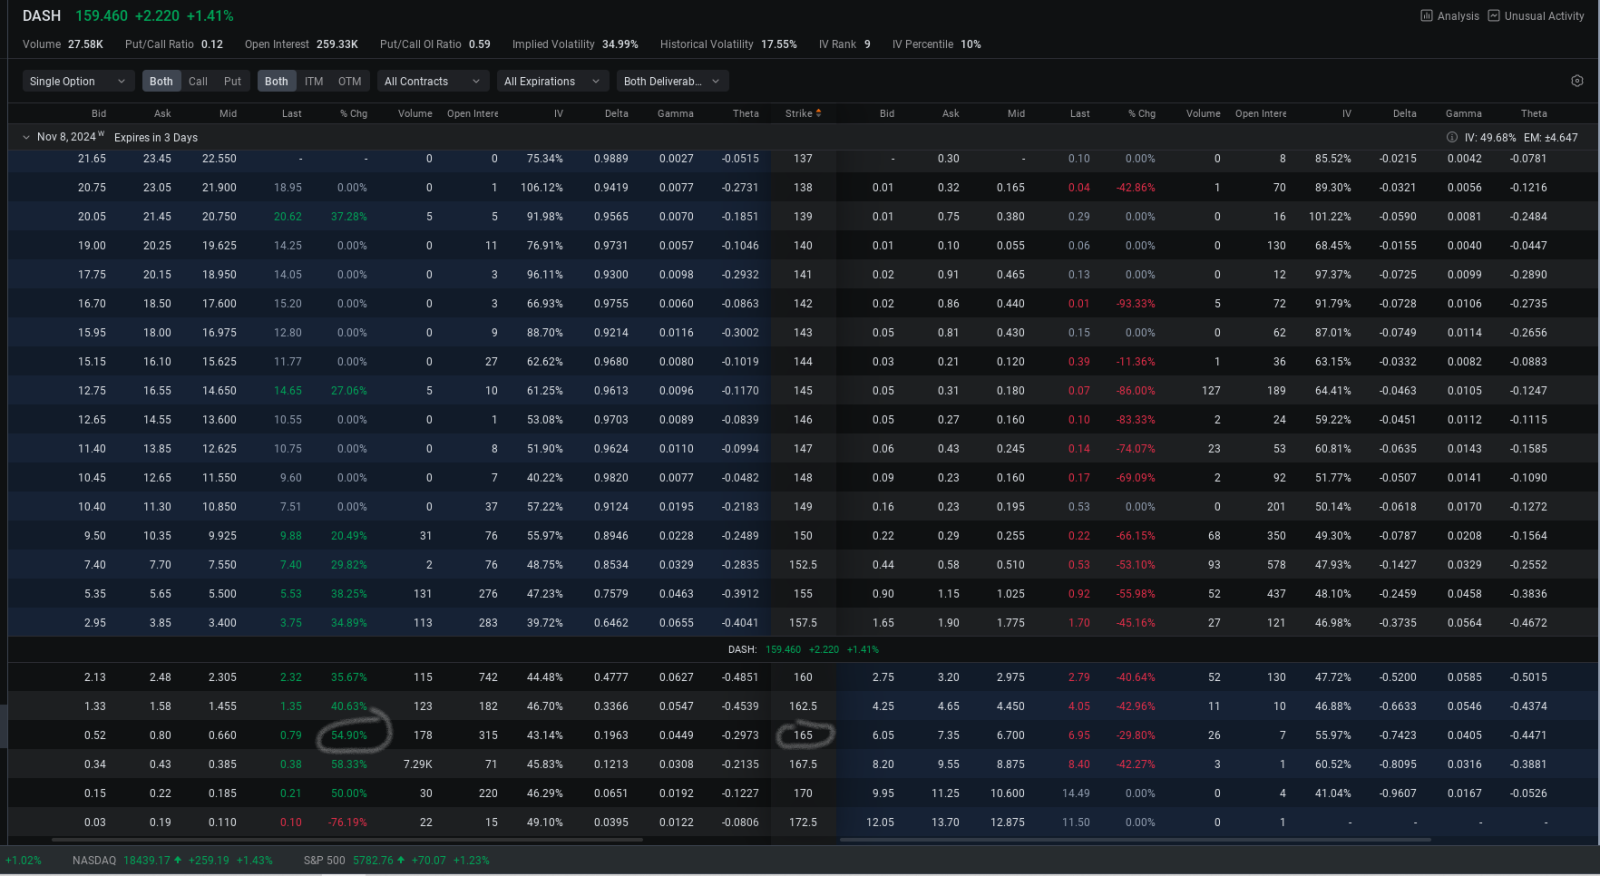Click the calls IV column header
This screenshot has width=1600, height=876.
click(559, 113)
